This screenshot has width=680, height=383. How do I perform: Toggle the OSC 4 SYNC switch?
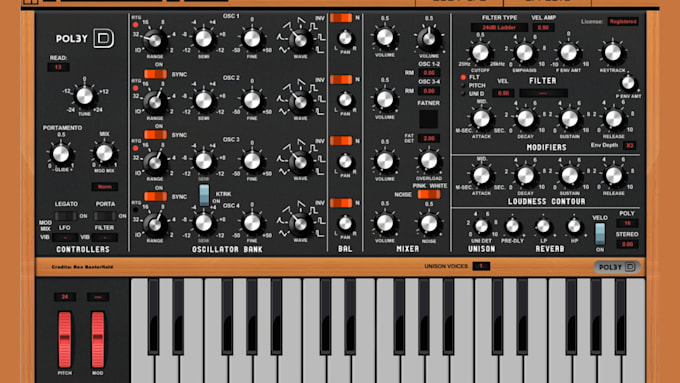(x=155, y=196)
